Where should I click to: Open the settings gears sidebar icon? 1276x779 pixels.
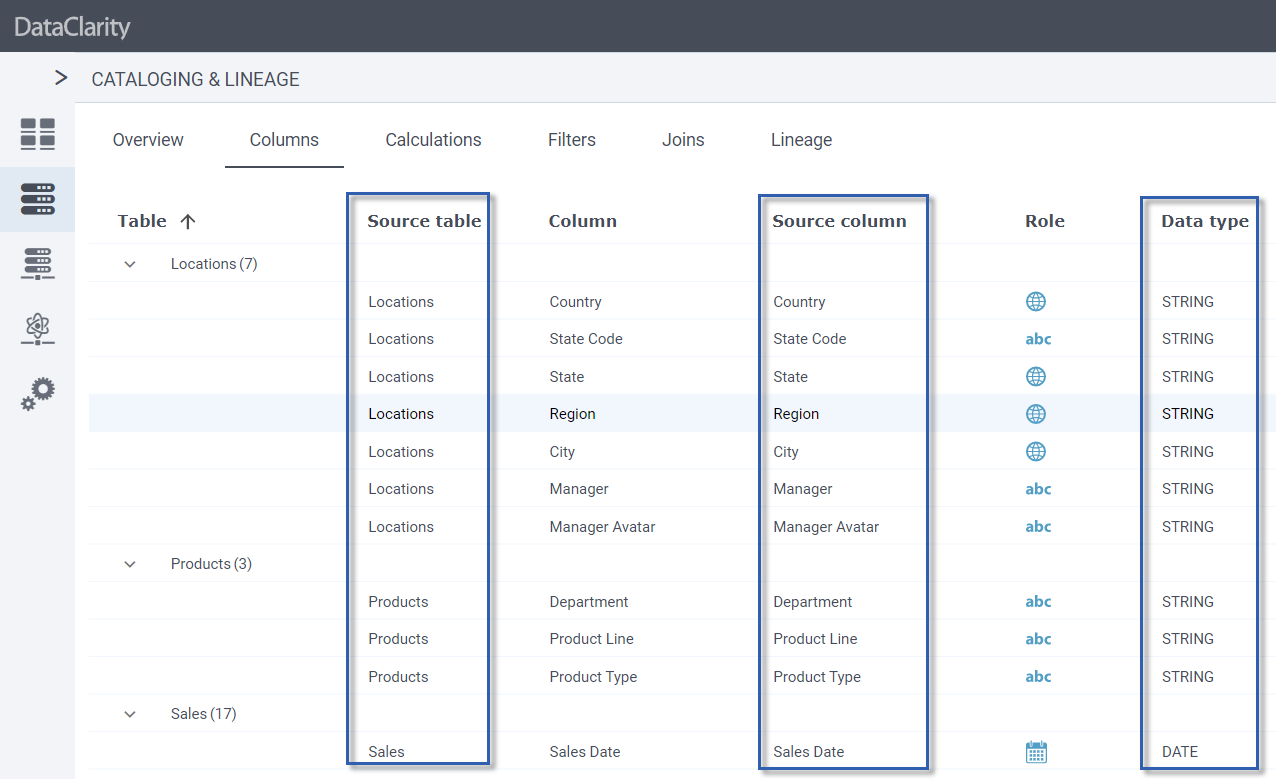coord(38,394)
